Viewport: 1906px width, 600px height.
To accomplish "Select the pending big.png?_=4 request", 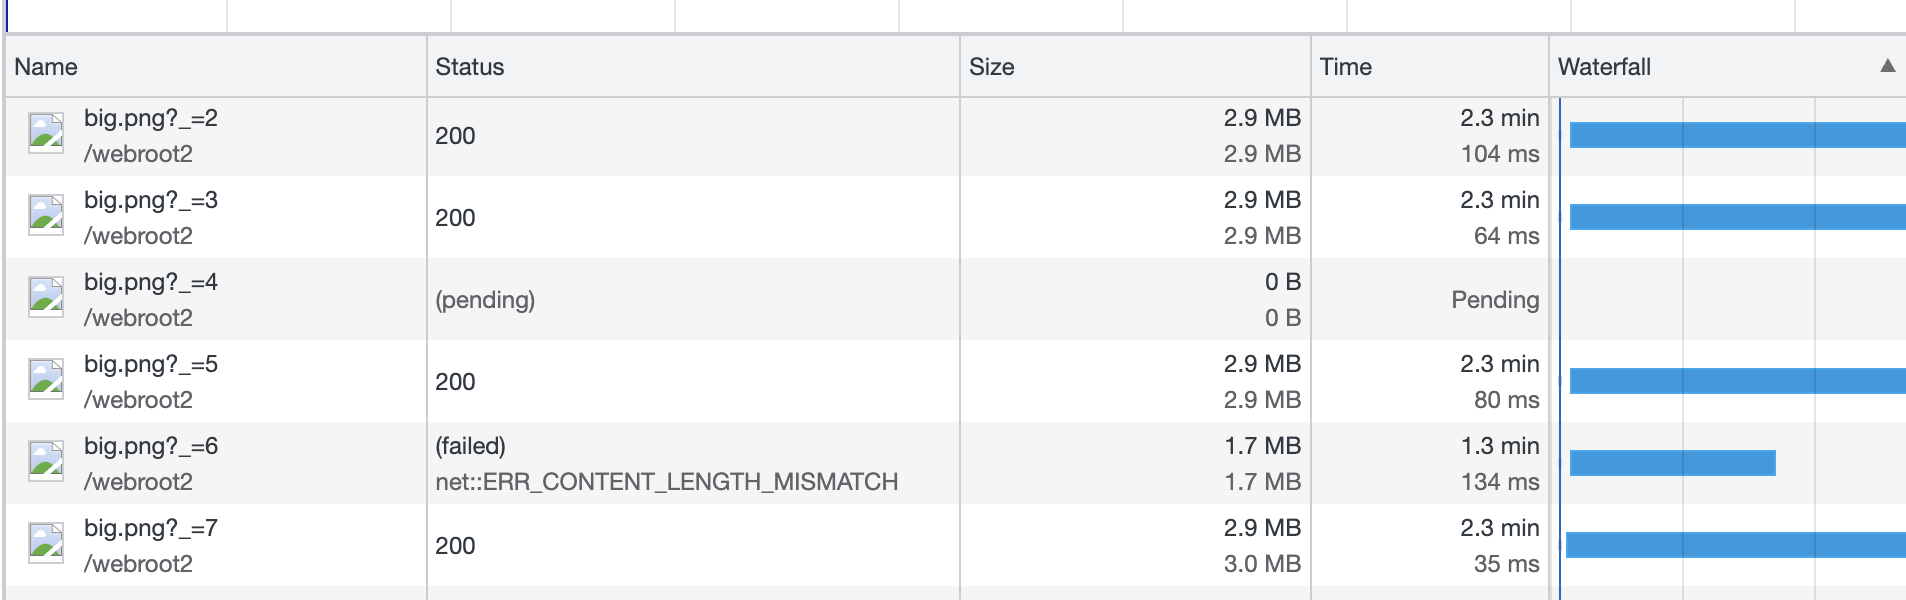I will tap(151, 282).
